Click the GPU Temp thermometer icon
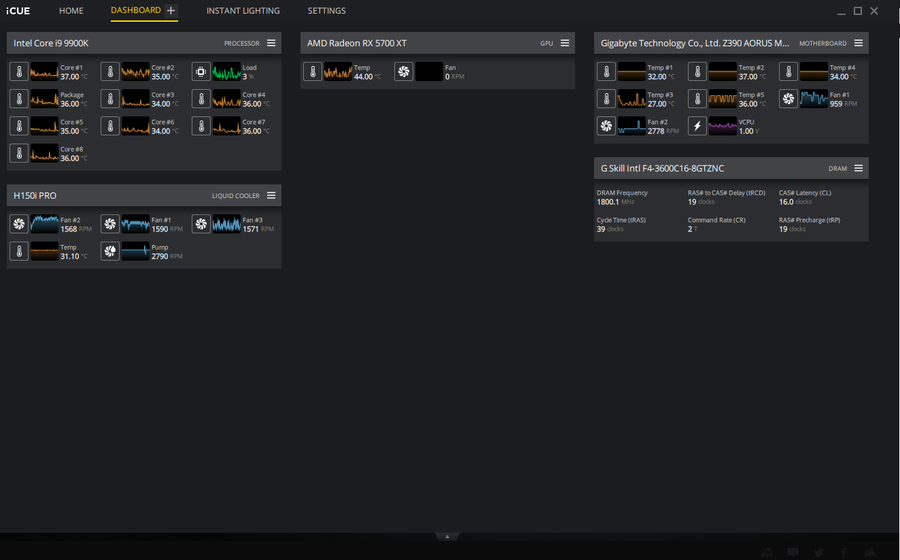 pyautogui.click(x=312, y=72)
